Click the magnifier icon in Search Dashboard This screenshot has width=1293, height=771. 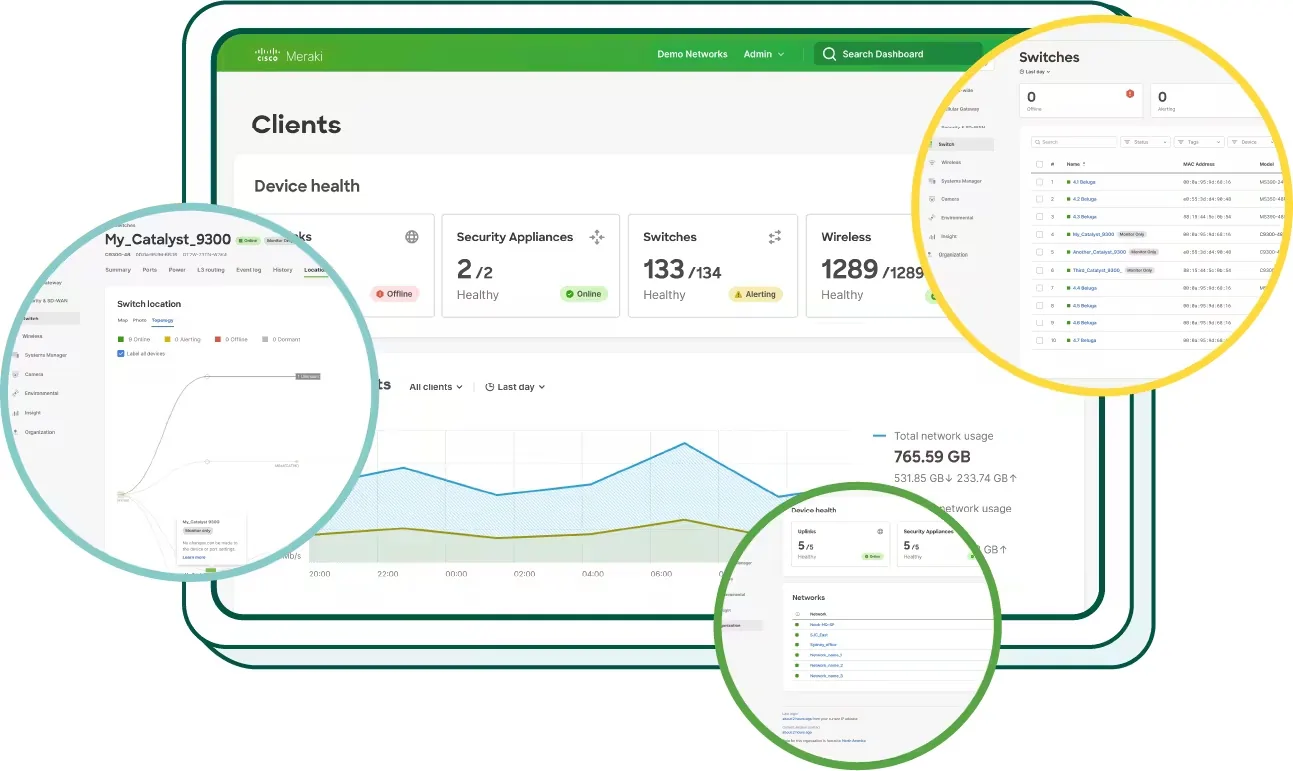(x=829, y=54)
